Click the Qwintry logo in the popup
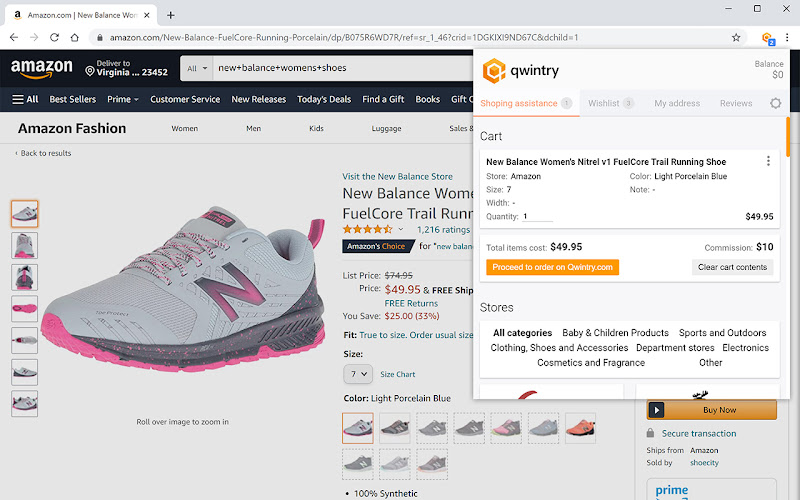Image resolution: width=800 pixels, height=500 pixels. tap(521, 70)
